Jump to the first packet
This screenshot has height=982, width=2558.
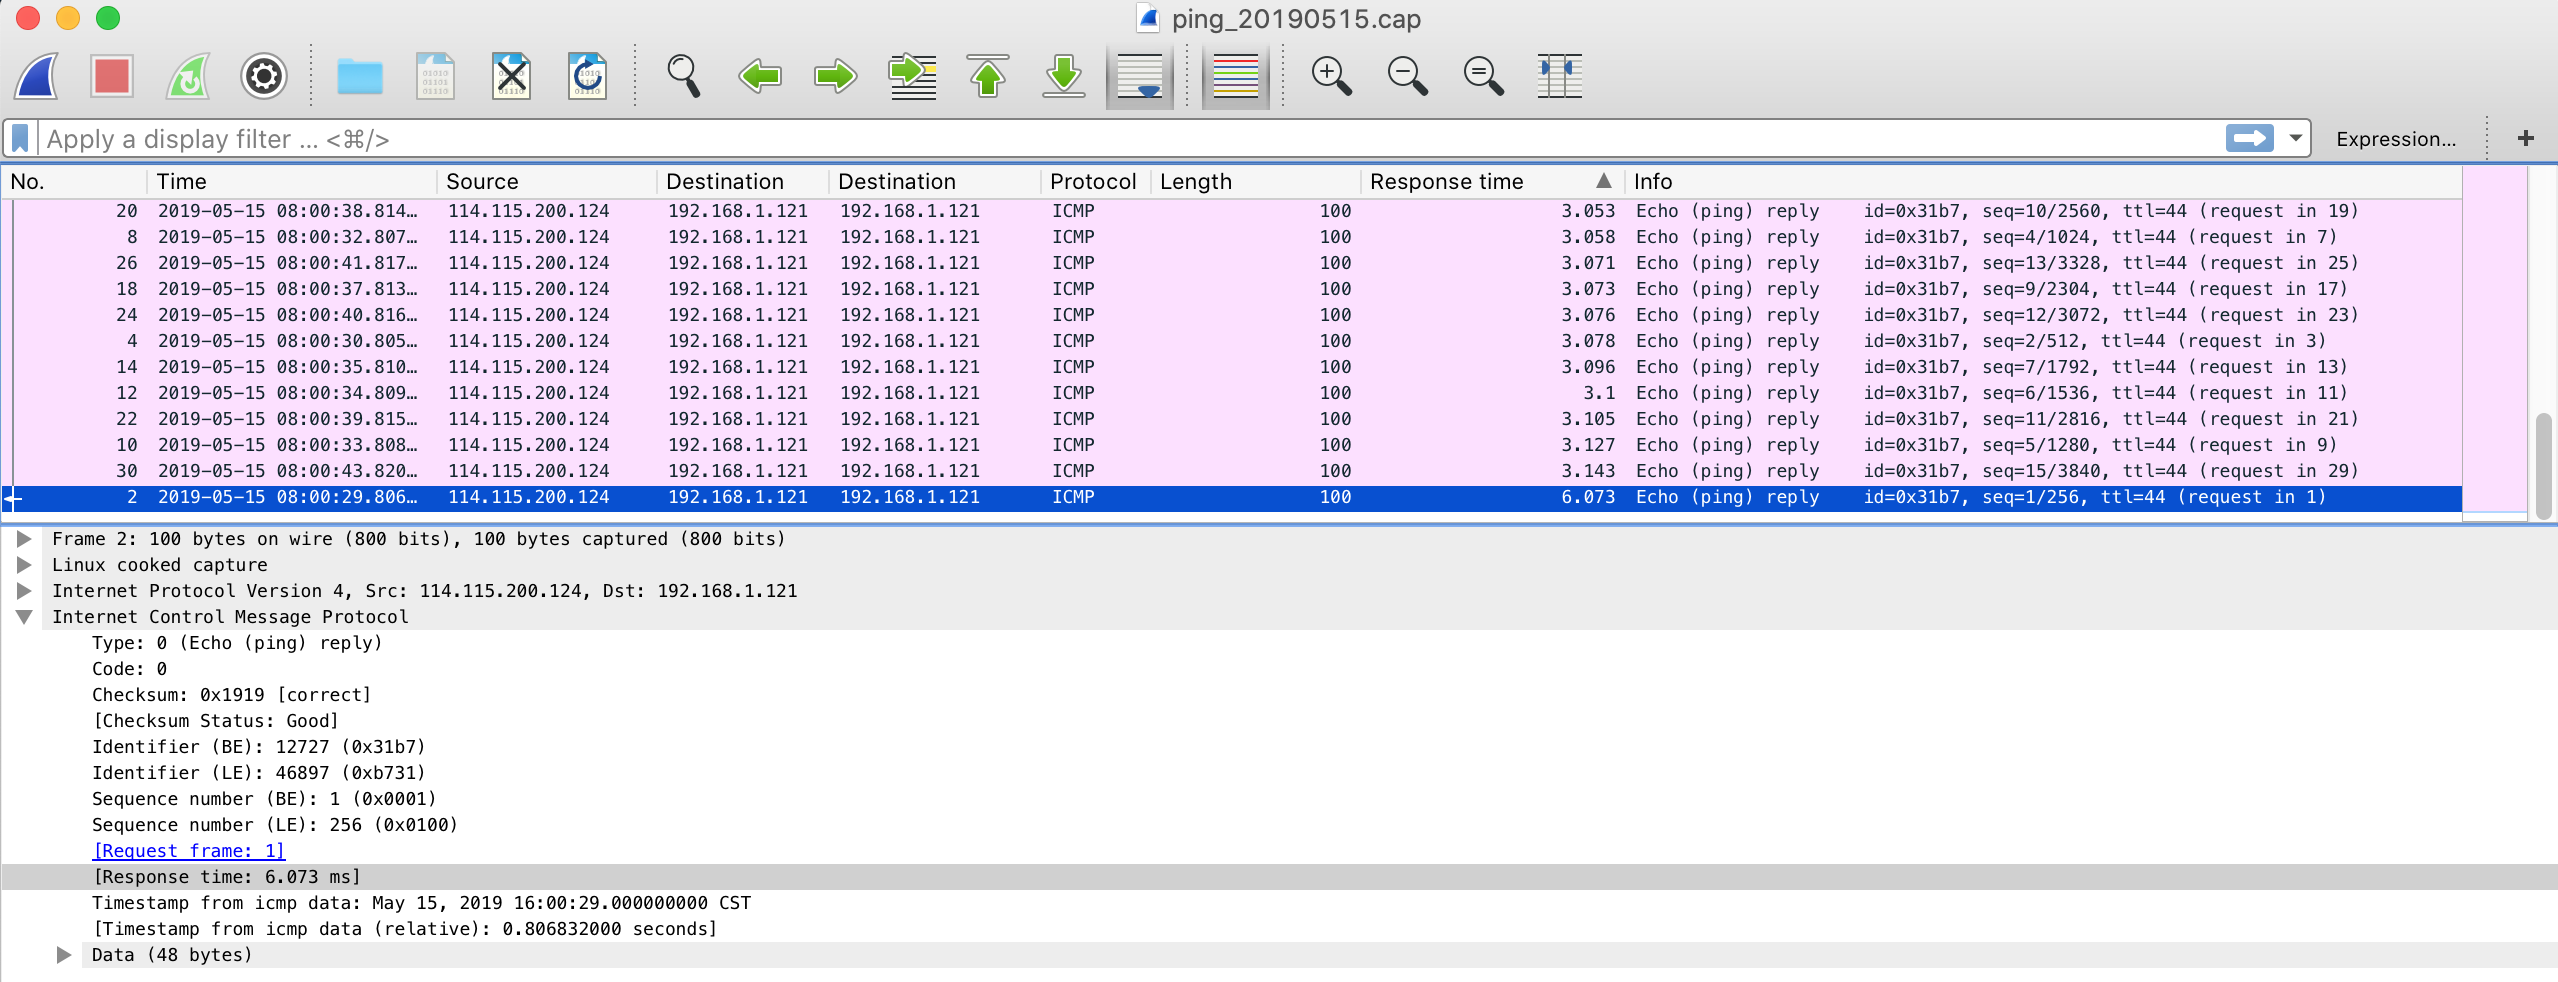988,76
